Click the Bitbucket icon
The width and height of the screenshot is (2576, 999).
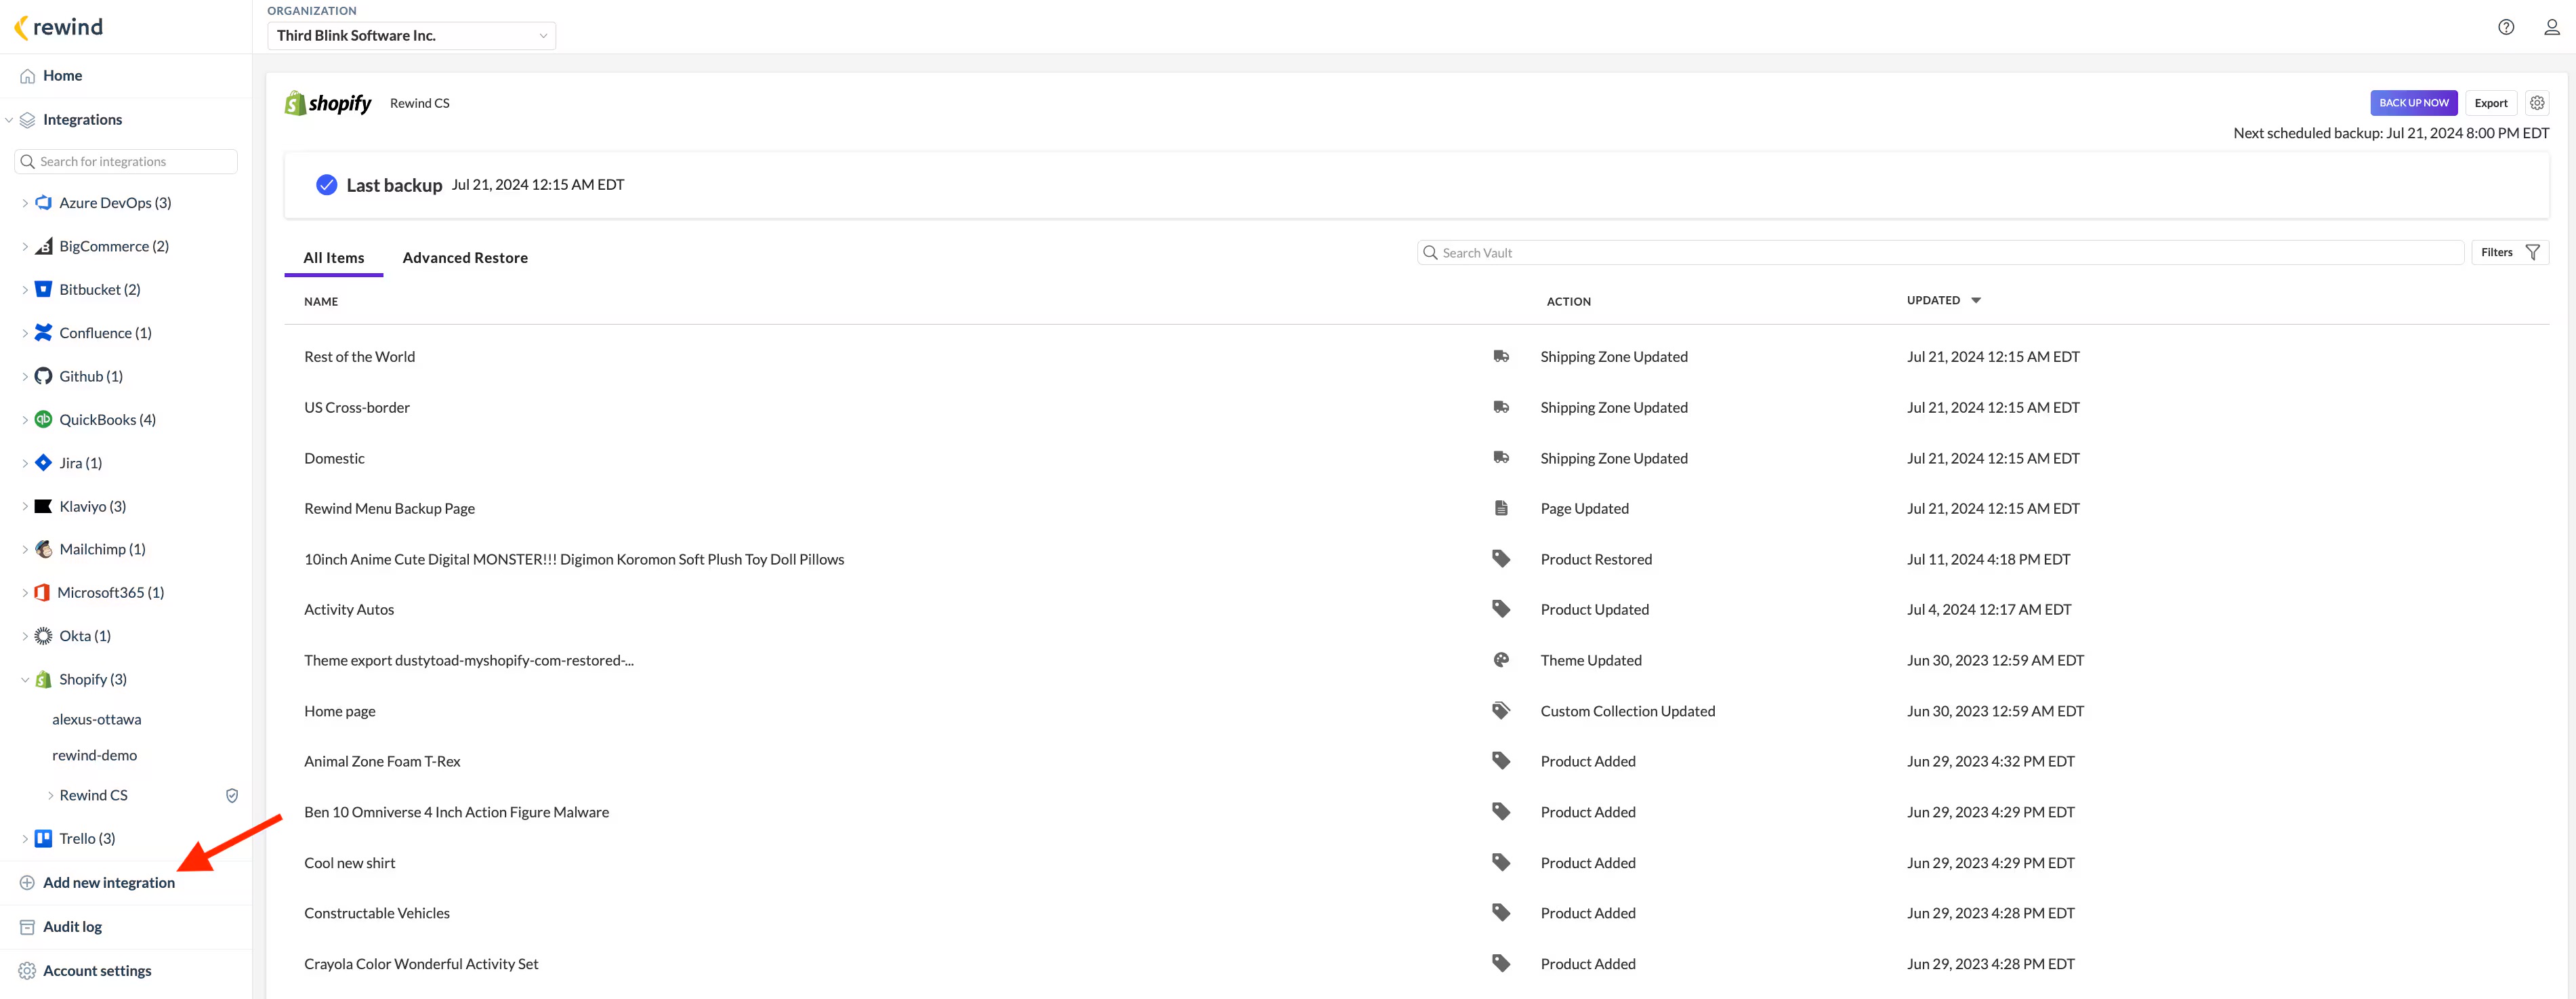43,290
